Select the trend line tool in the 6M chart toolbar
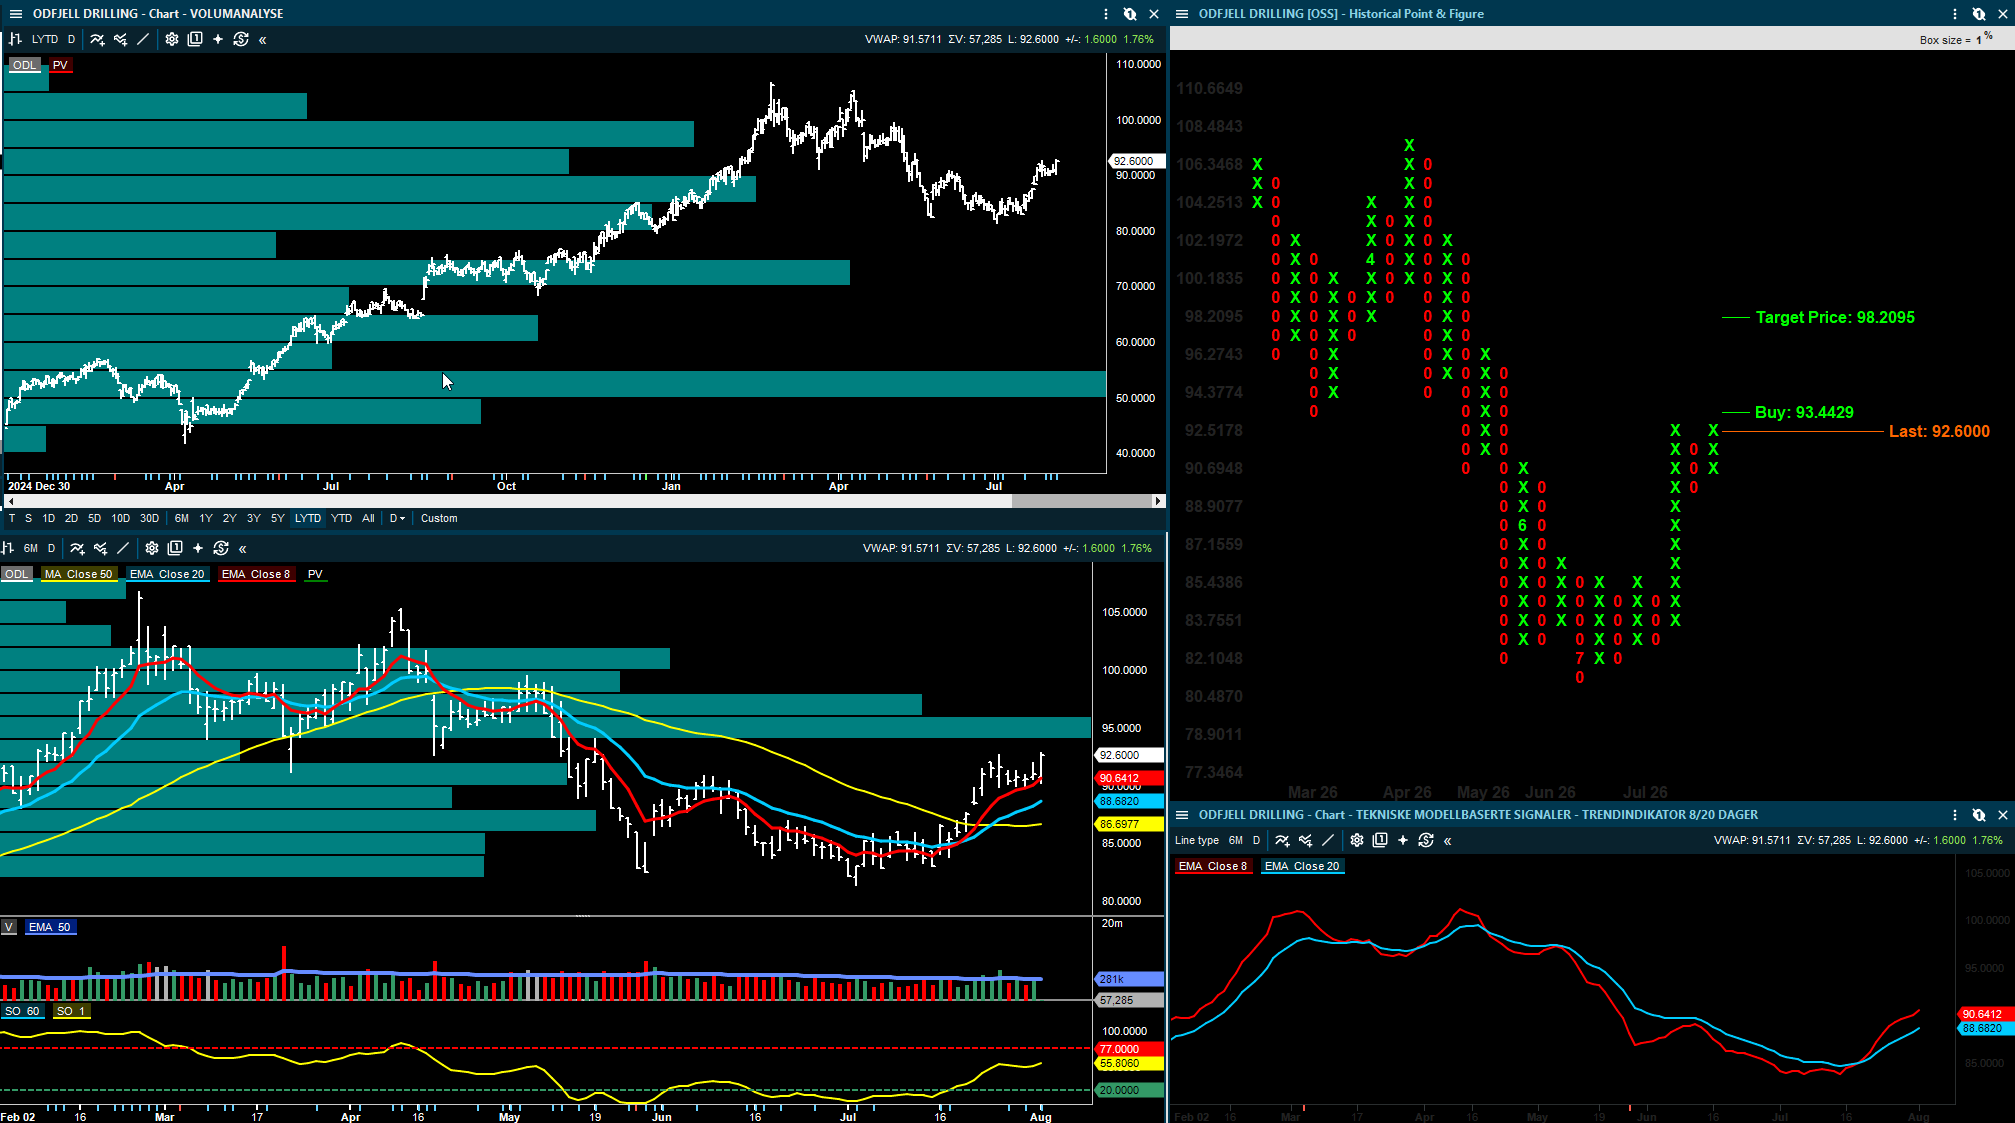Image resolution: width=2015 pixels, height=1123 pixels. coord(123,548)
